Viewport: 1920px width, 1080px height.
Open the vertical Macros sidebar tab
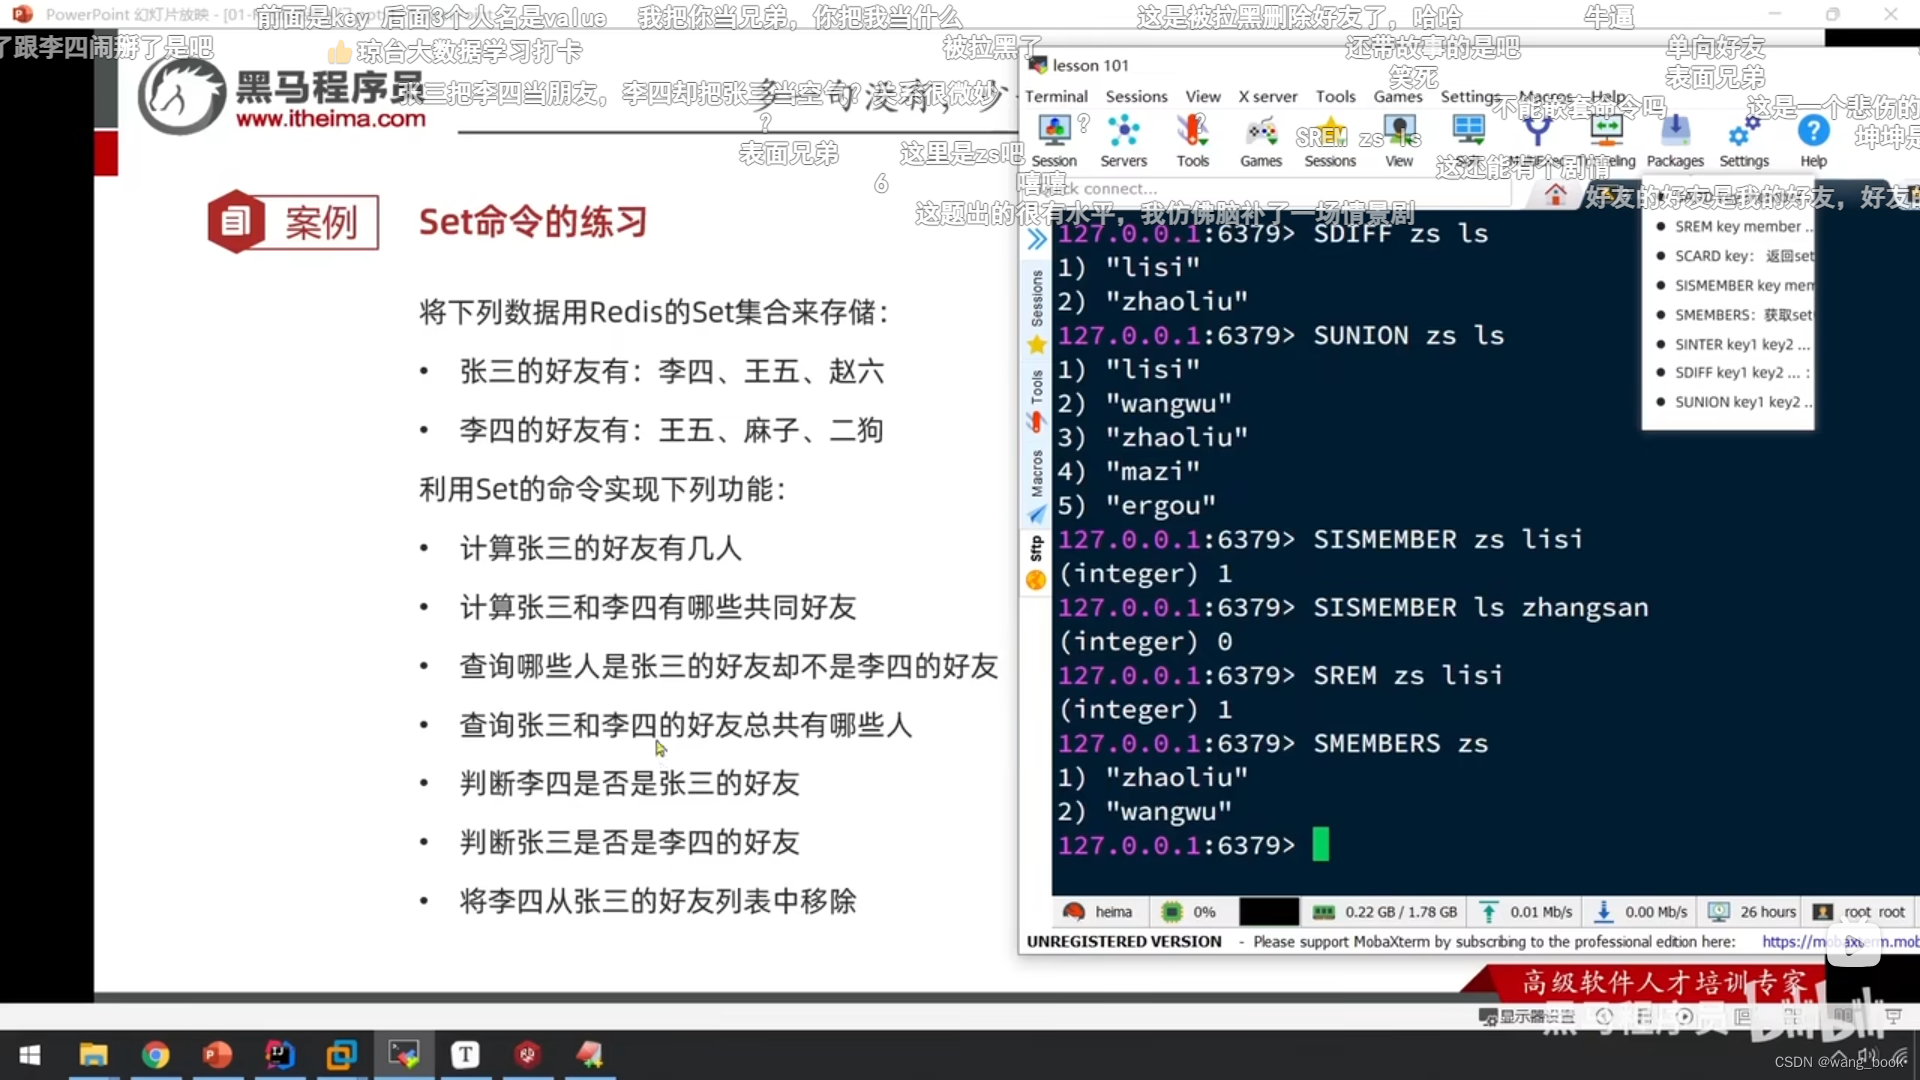tap(1037, 473)
